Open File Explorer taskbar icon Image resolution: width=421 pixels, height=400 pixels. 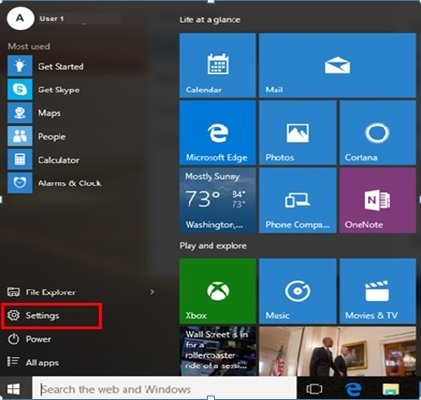click(391, 389)
